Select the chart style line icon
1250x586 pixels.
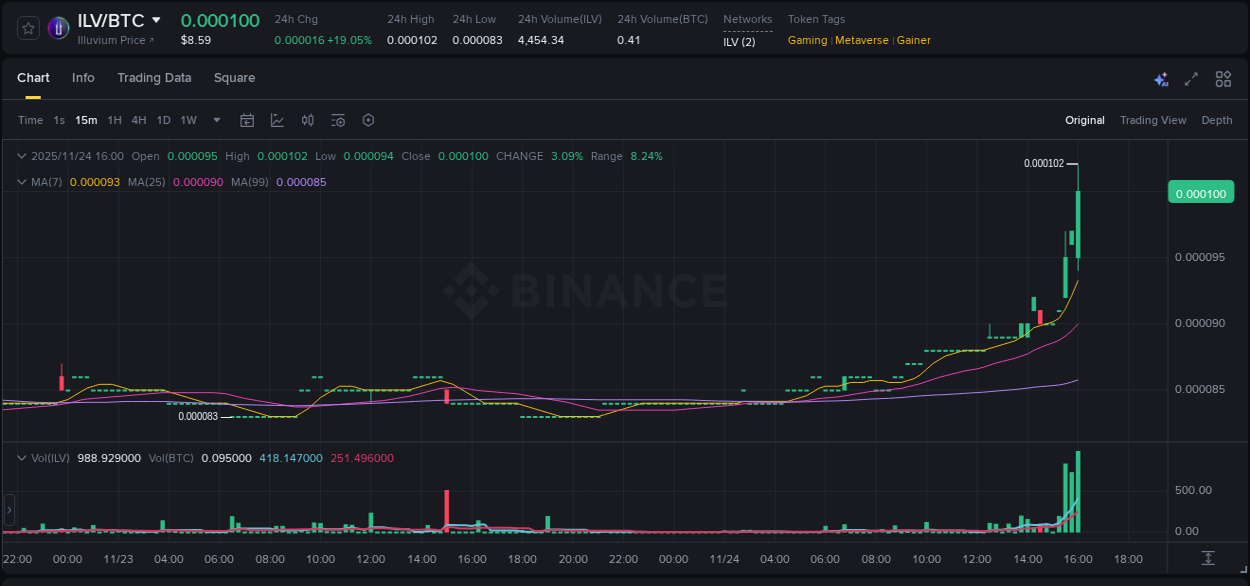tap(277, 120)
